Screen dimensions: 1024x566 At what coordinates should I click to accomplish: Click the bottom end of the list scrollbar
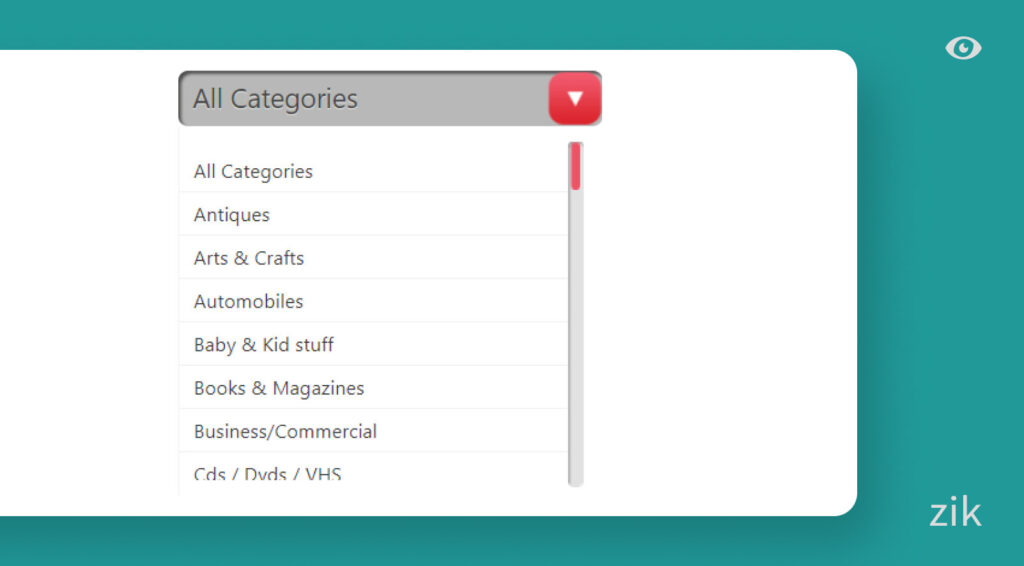click(576, 481)
